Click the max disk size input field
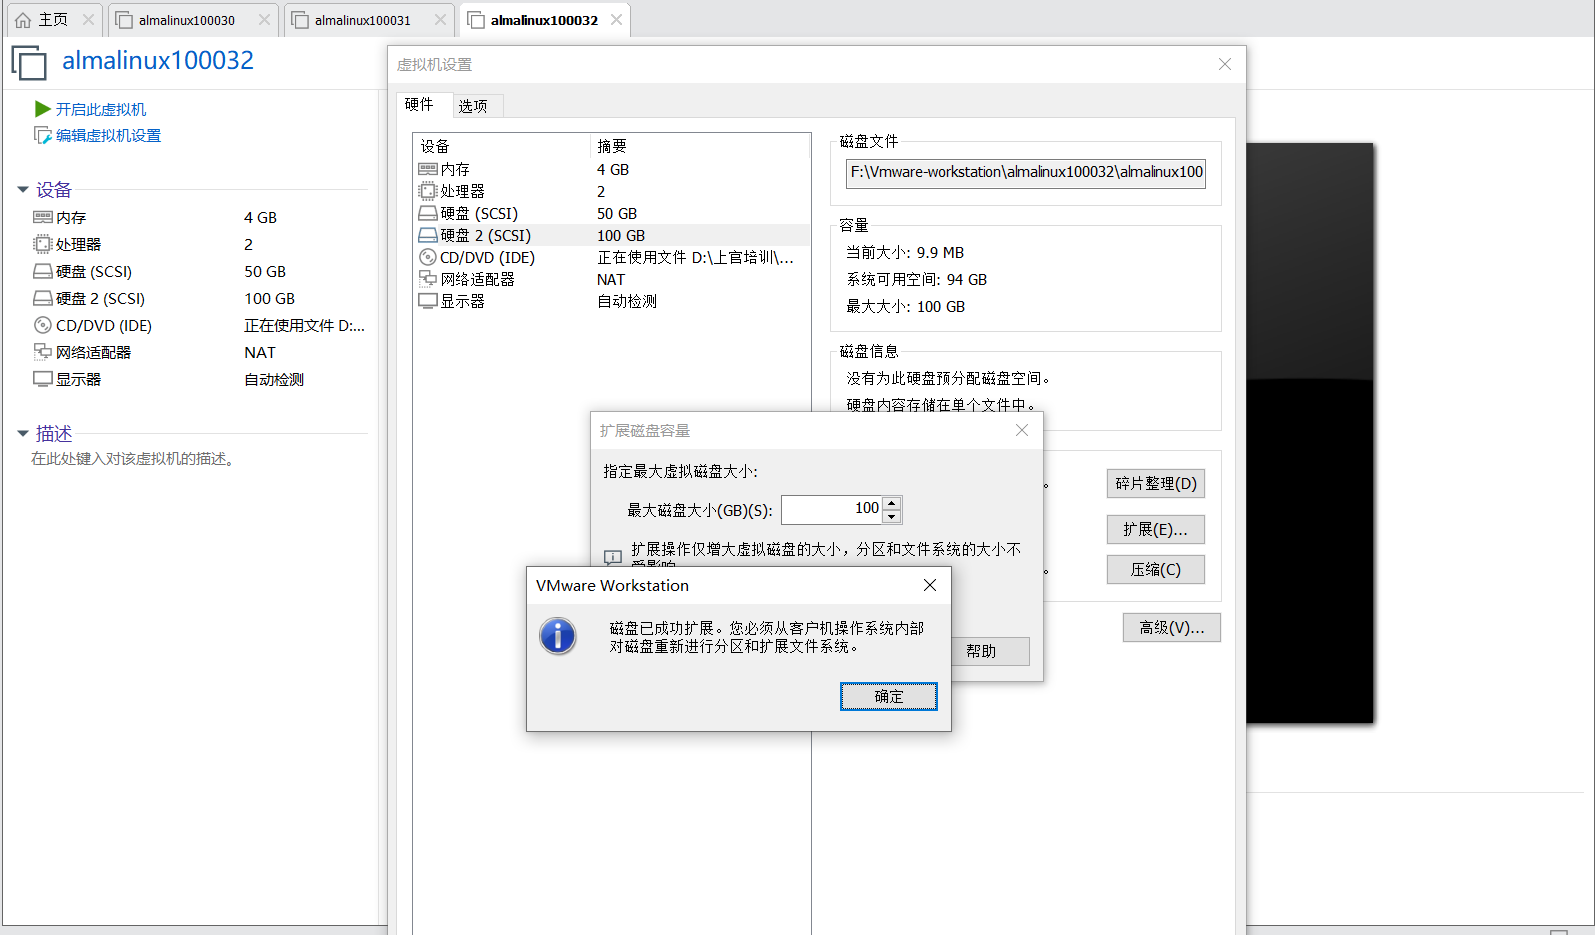This screenshot has height=935, width=1595. click(x=832, y=509)
